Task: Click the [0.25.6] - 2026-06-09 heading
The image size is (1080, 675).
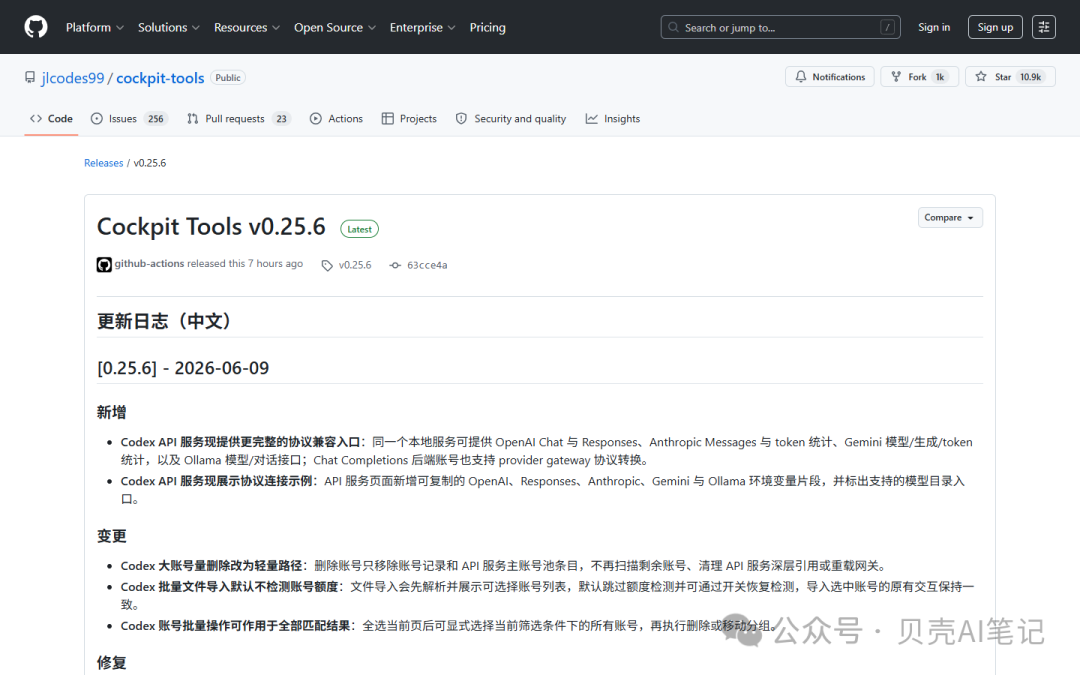Action: point(183,368)
